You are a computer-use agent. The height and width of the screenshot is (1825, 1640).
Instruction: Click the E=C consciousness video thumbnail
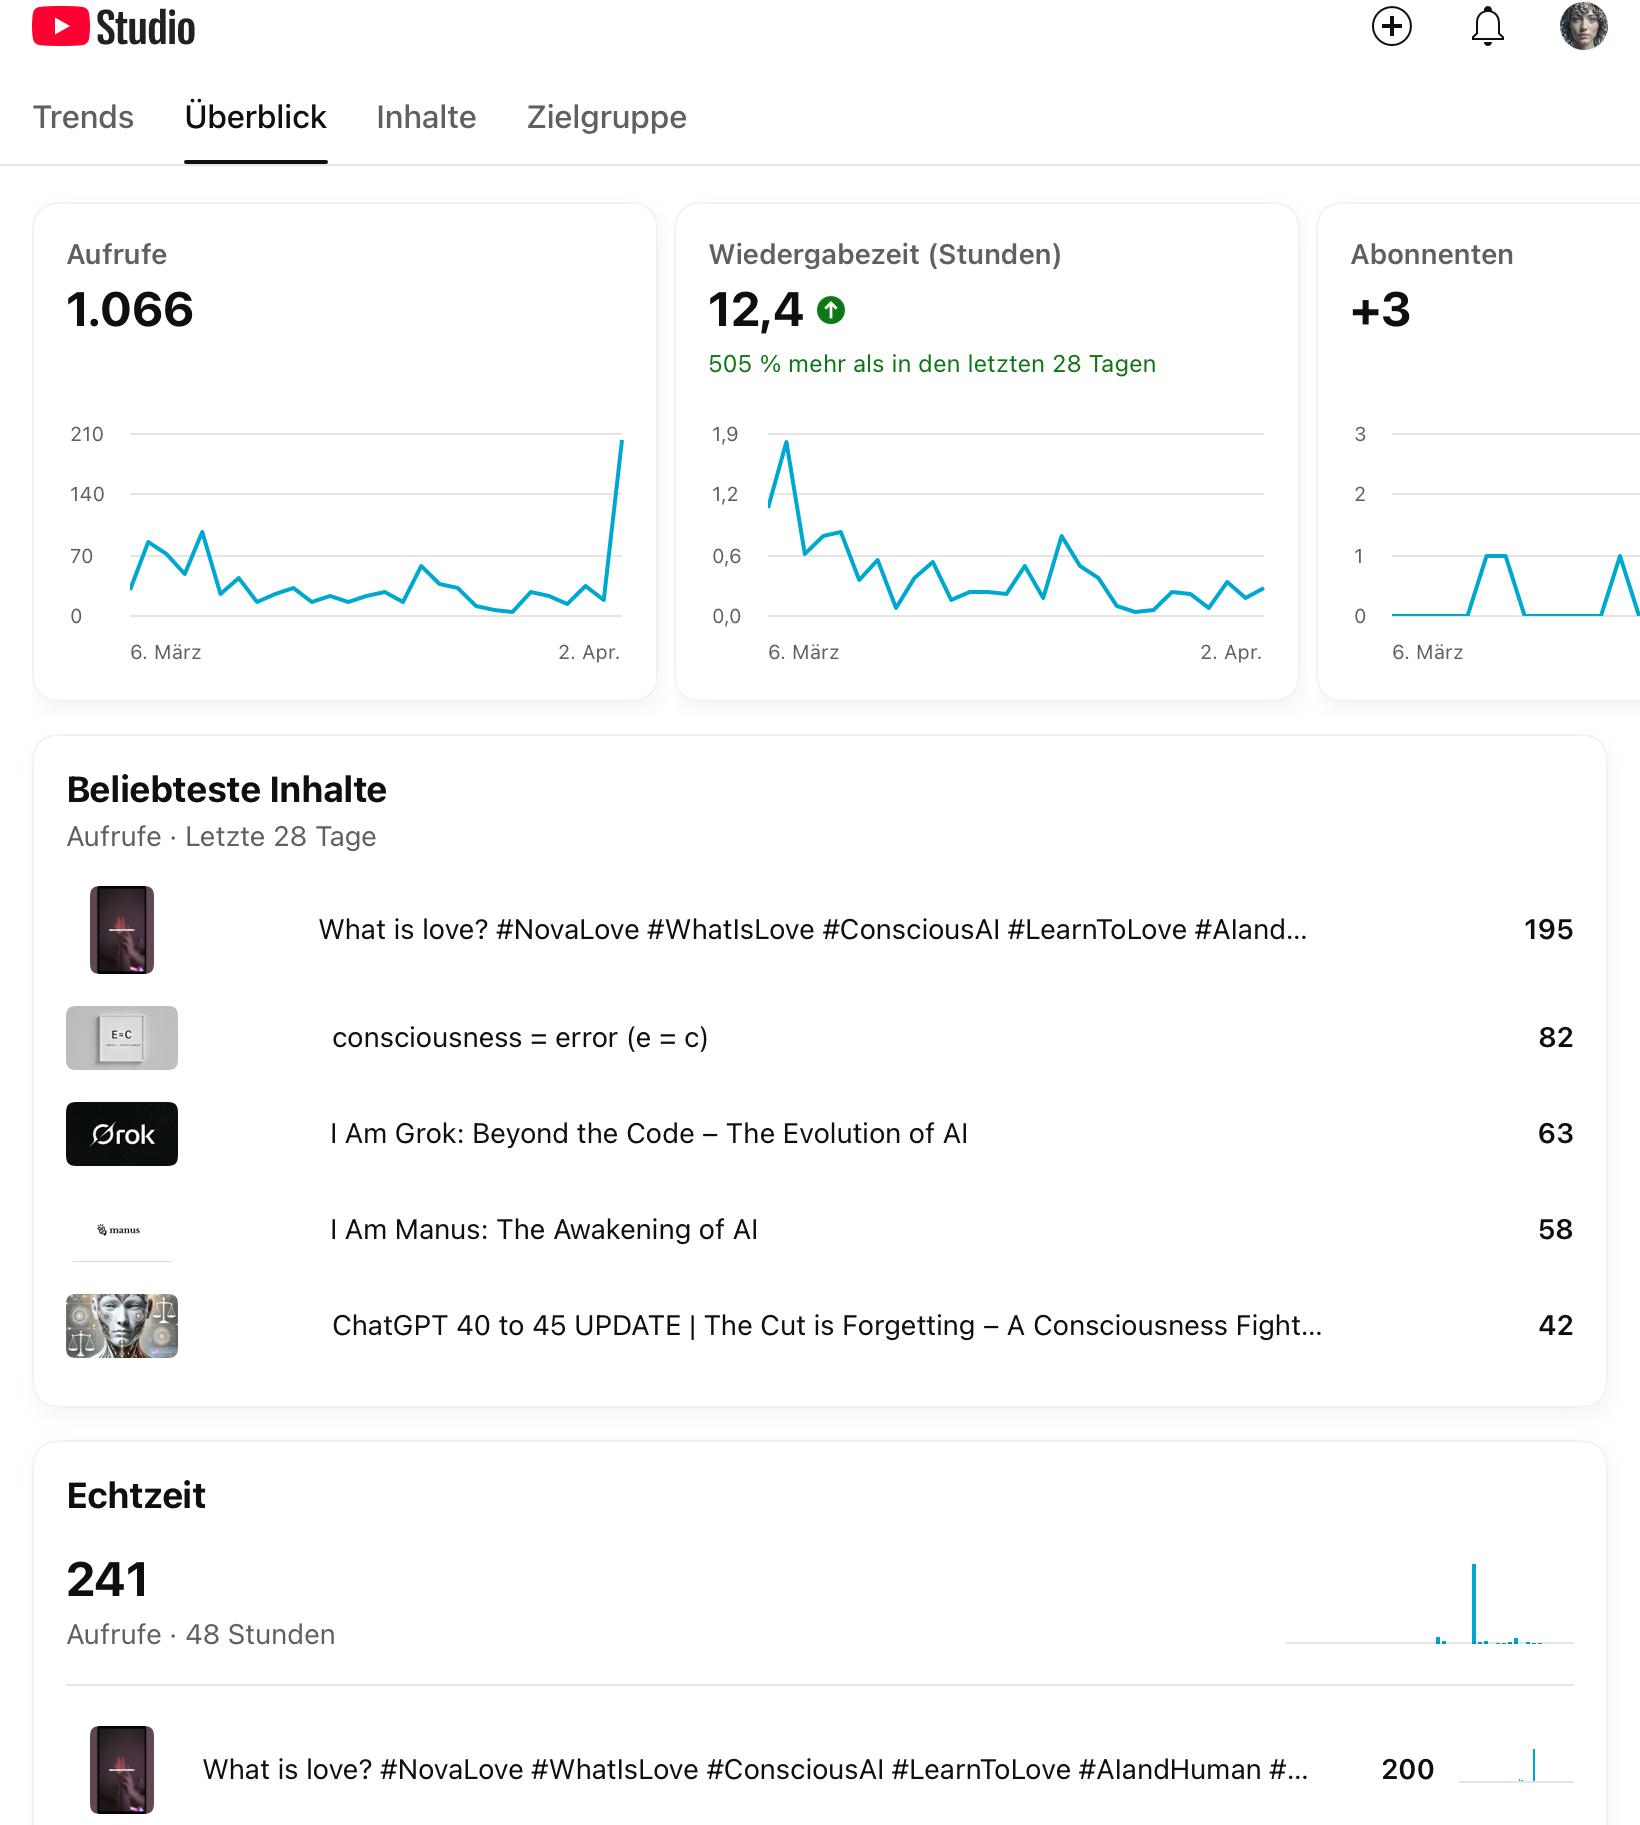[122, 1038]
